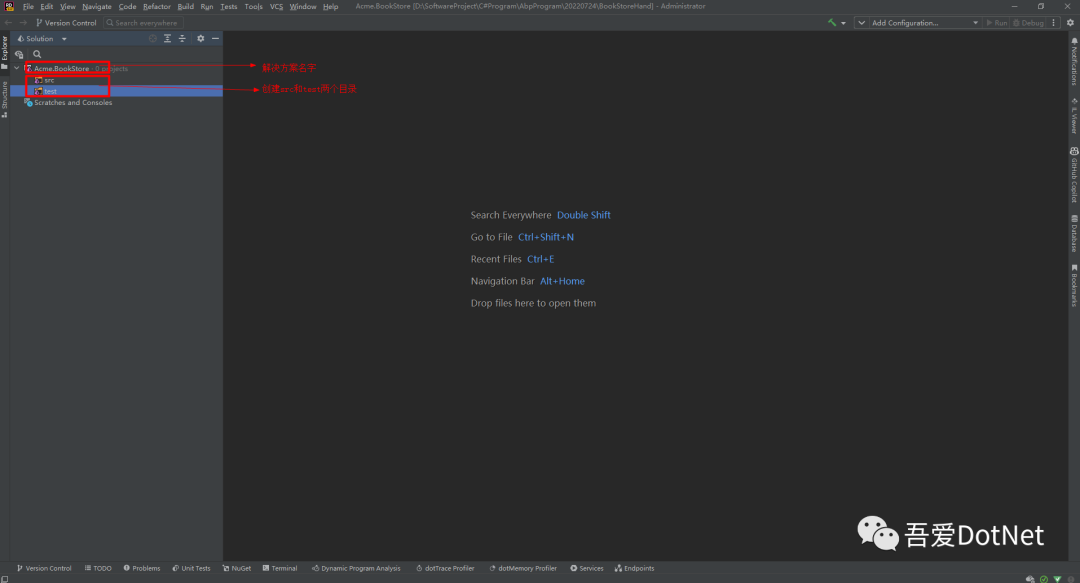Open dropdown arrow next to Build hammer
Screen dimensions: 1080x583
843,23
